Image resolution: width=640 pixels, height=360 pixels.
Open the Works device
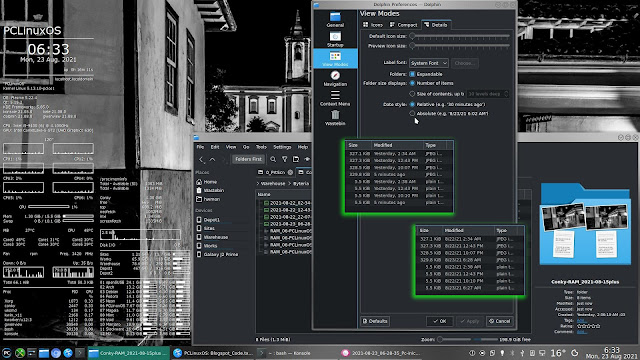pos(207,245)
